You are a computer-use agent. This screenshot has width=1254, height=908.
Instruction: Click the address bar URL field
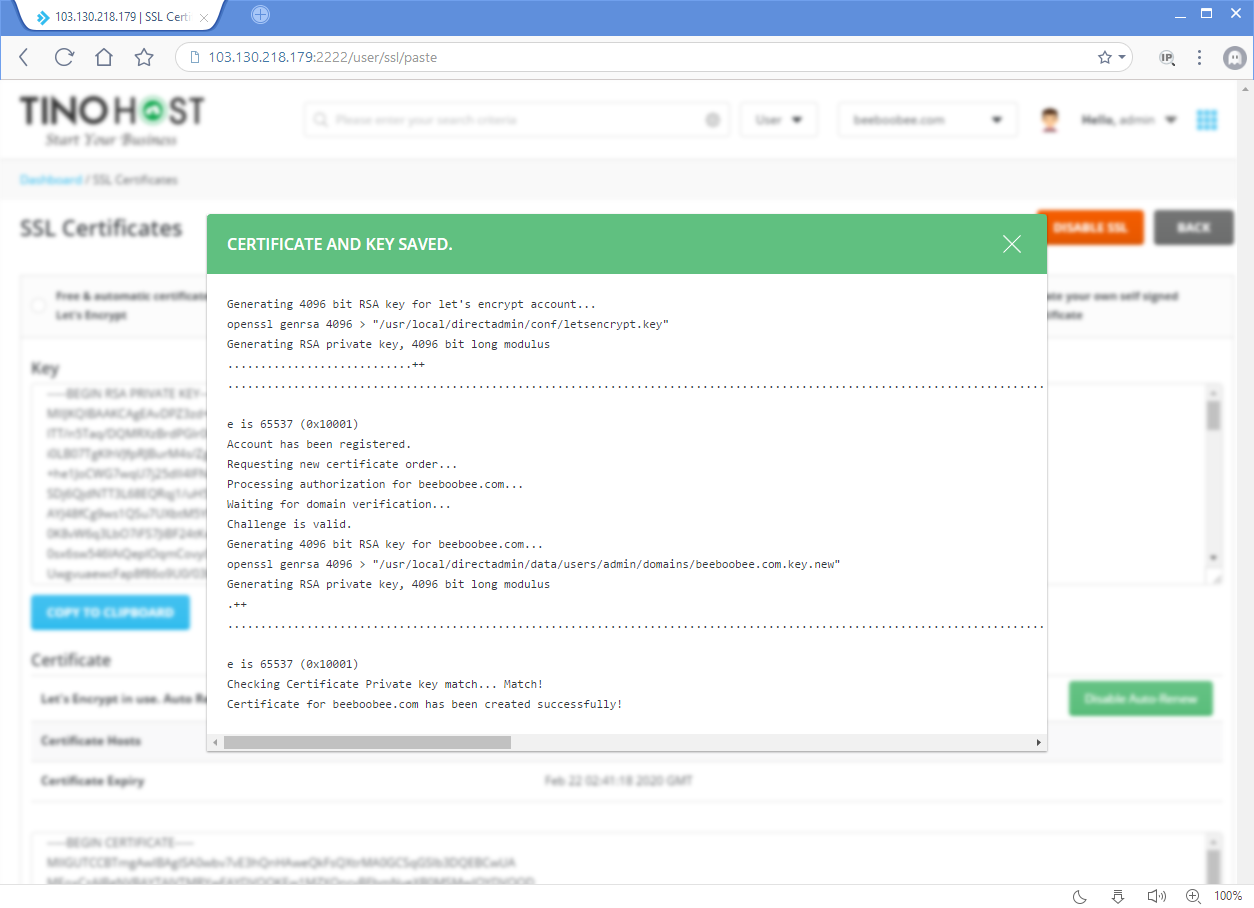click(x=640, y=57)
